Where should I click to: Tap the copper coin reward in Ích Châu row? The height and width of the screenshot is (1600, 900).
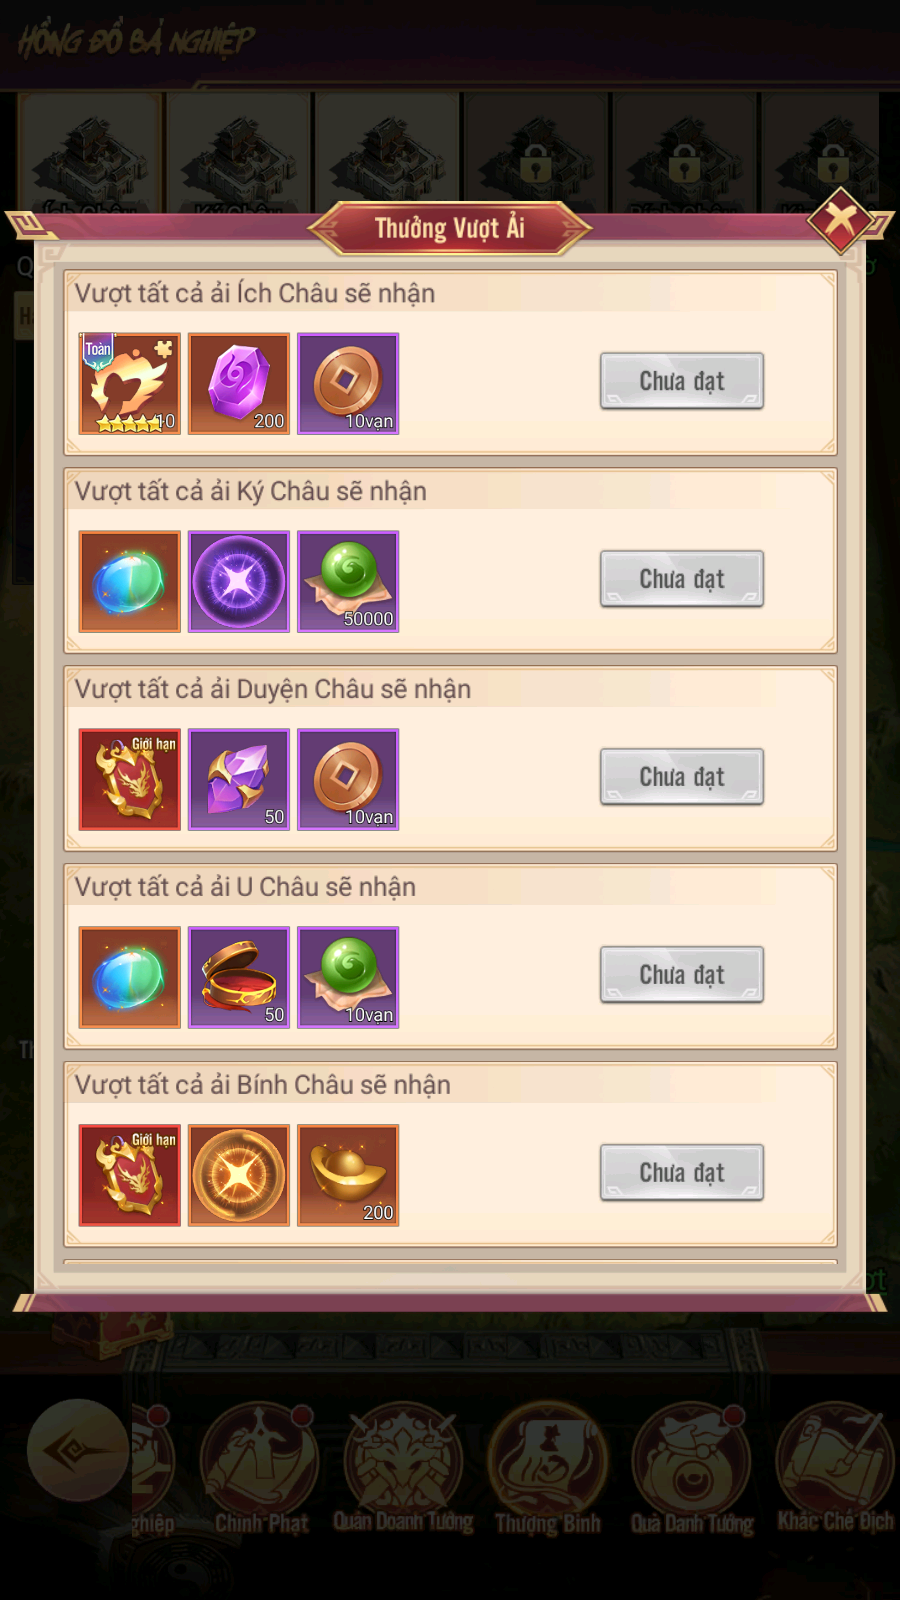click(348, 383)
